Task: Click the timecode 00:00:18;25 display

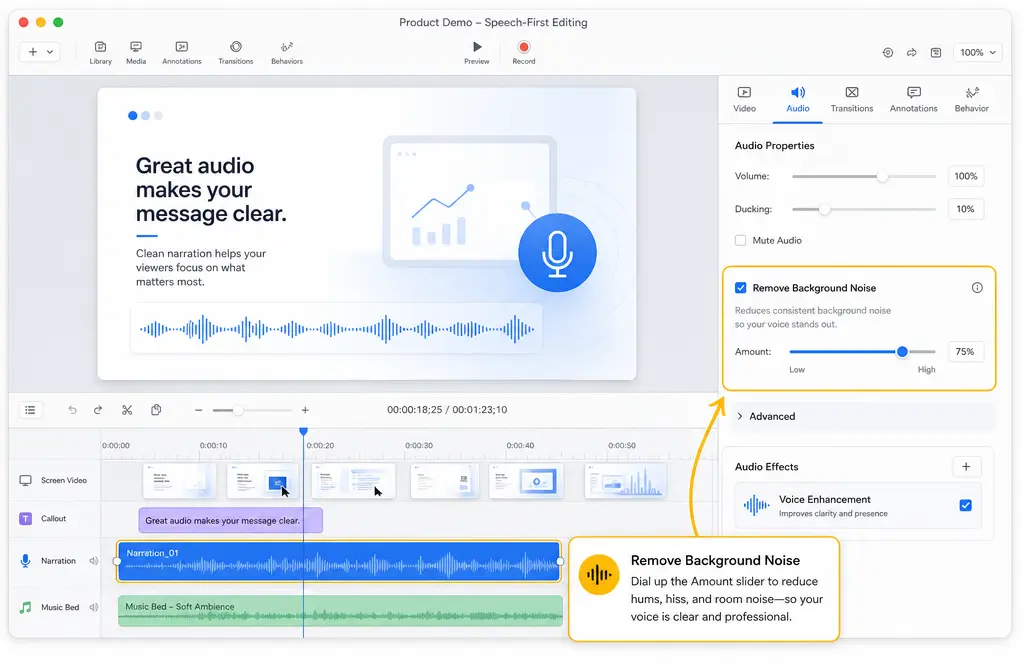Action: tap(414, 410)
